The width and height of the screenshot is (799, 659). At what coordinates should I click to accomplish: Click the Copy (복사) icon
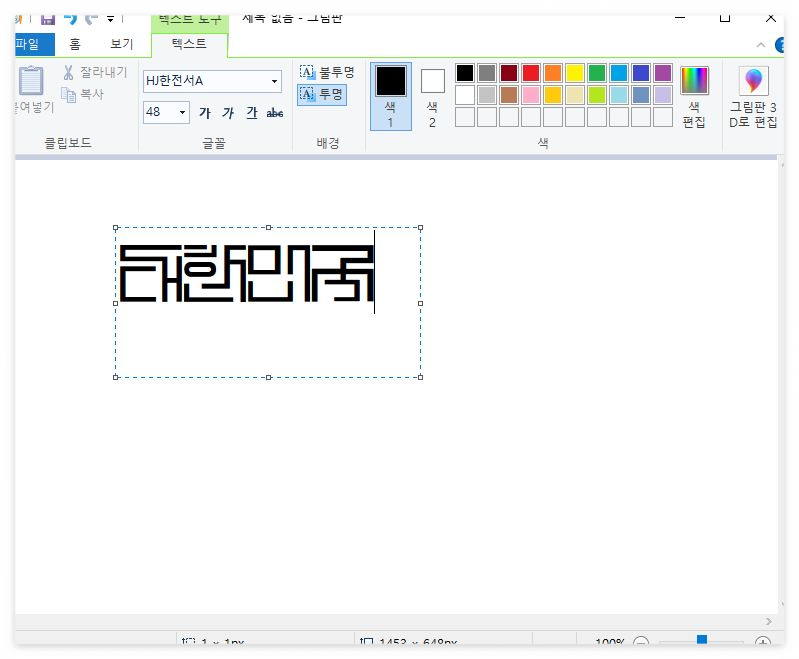pyautogui.click(x=69, y=94)
